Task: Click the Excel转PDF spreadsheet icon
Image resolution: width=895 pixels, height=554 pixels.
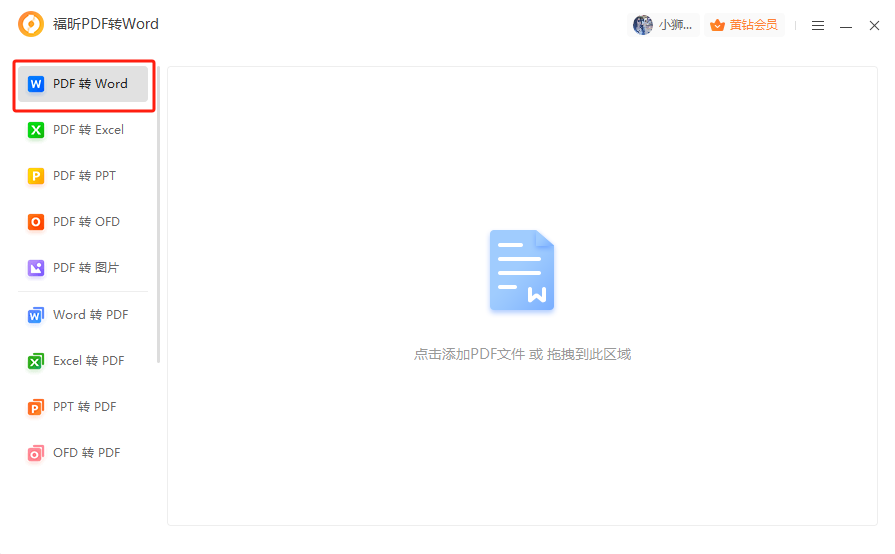Action: (36, 361)
